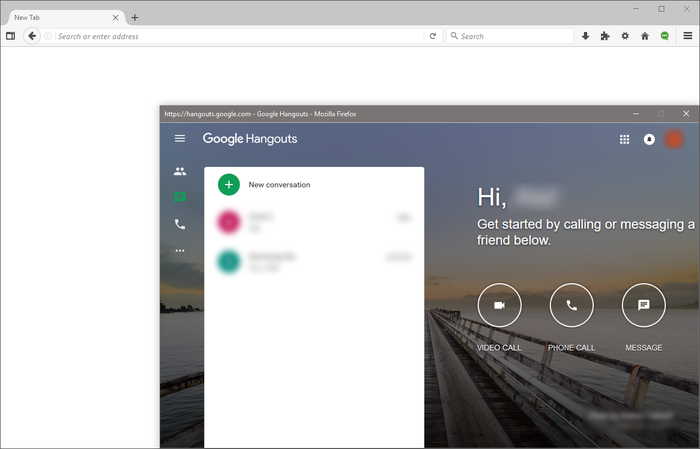700x449 pixels.
Task: Open the Firefox hamburger menu
Action: (688, 36)
